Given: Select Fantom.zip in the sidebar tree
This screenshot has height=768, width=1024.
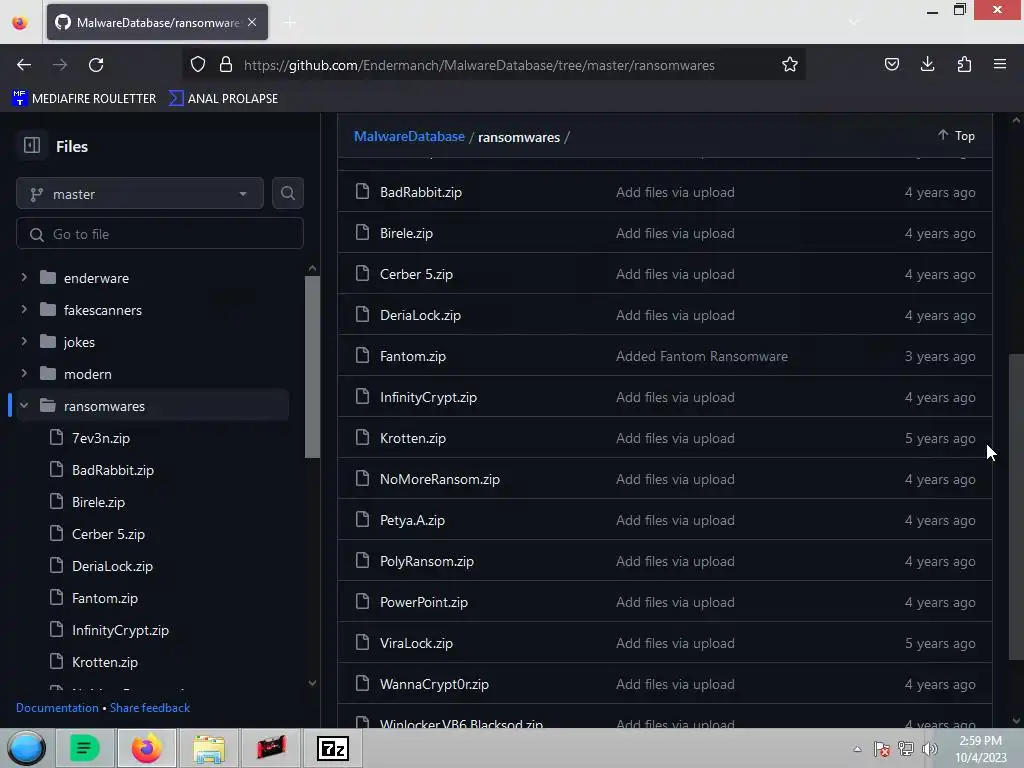Looking at the screenshot, I should 104,598.
